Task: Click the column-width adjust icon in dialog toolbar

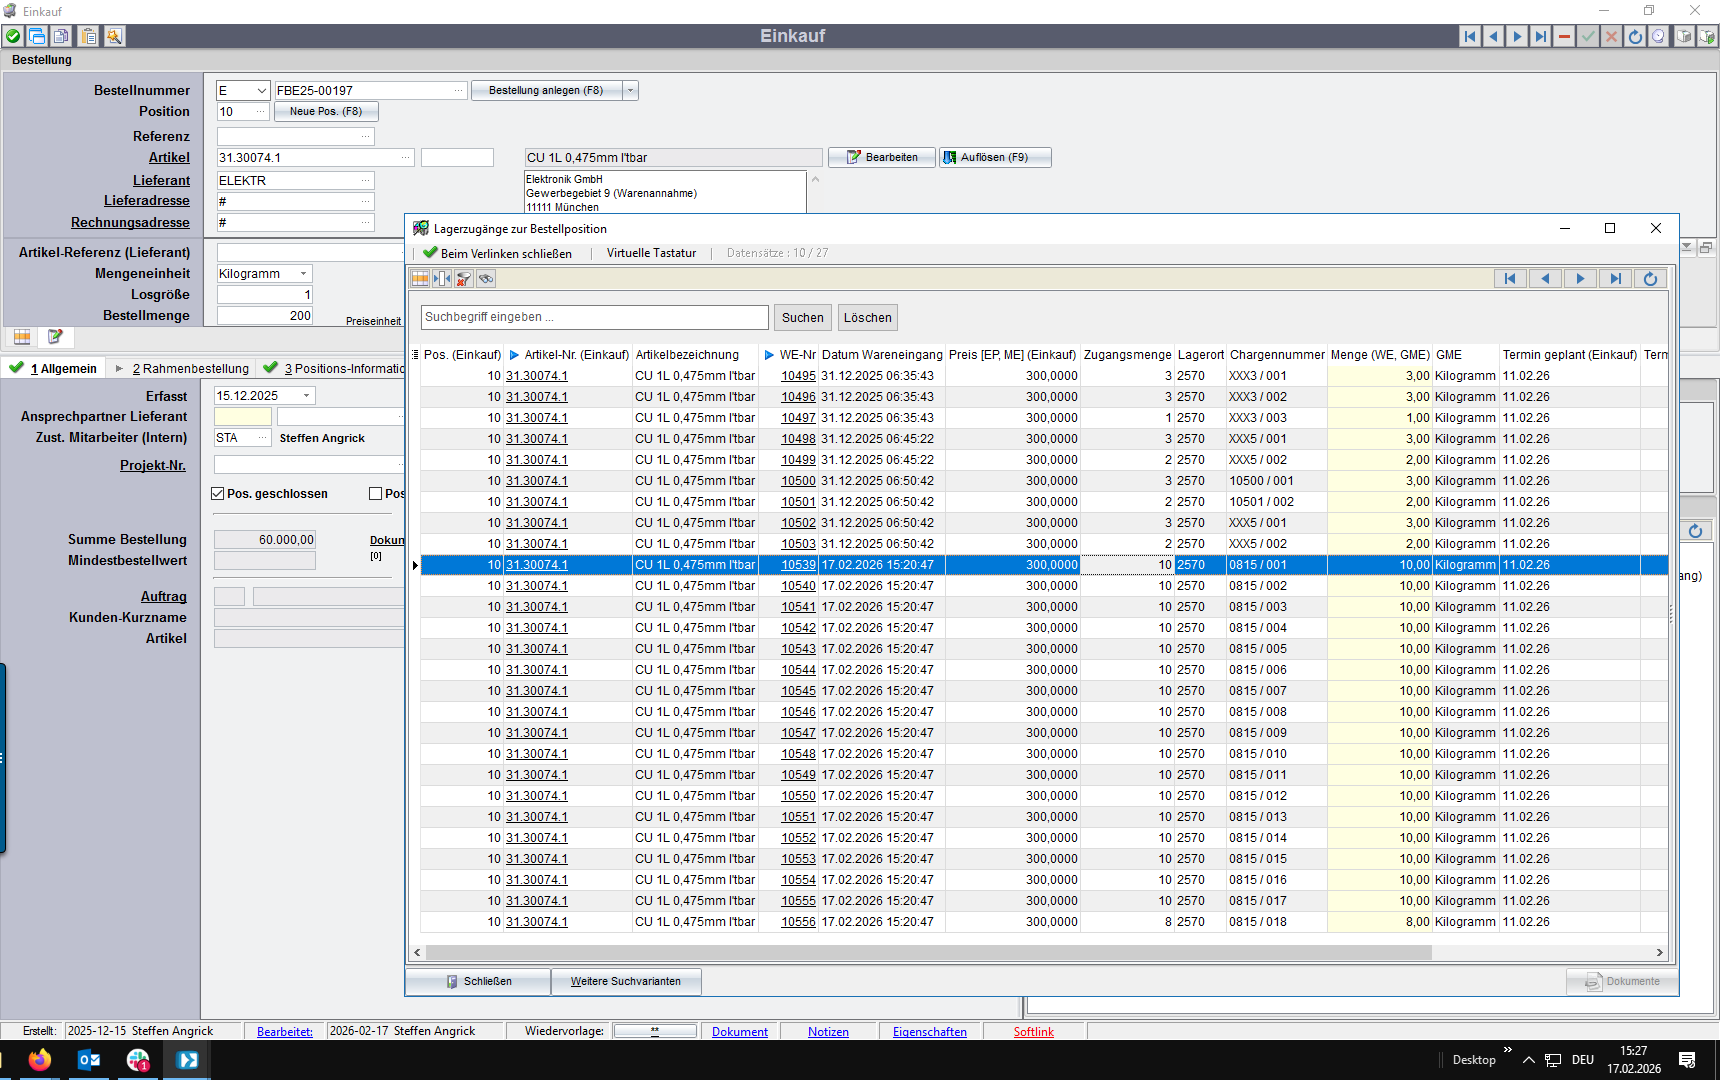Action: 442,279
